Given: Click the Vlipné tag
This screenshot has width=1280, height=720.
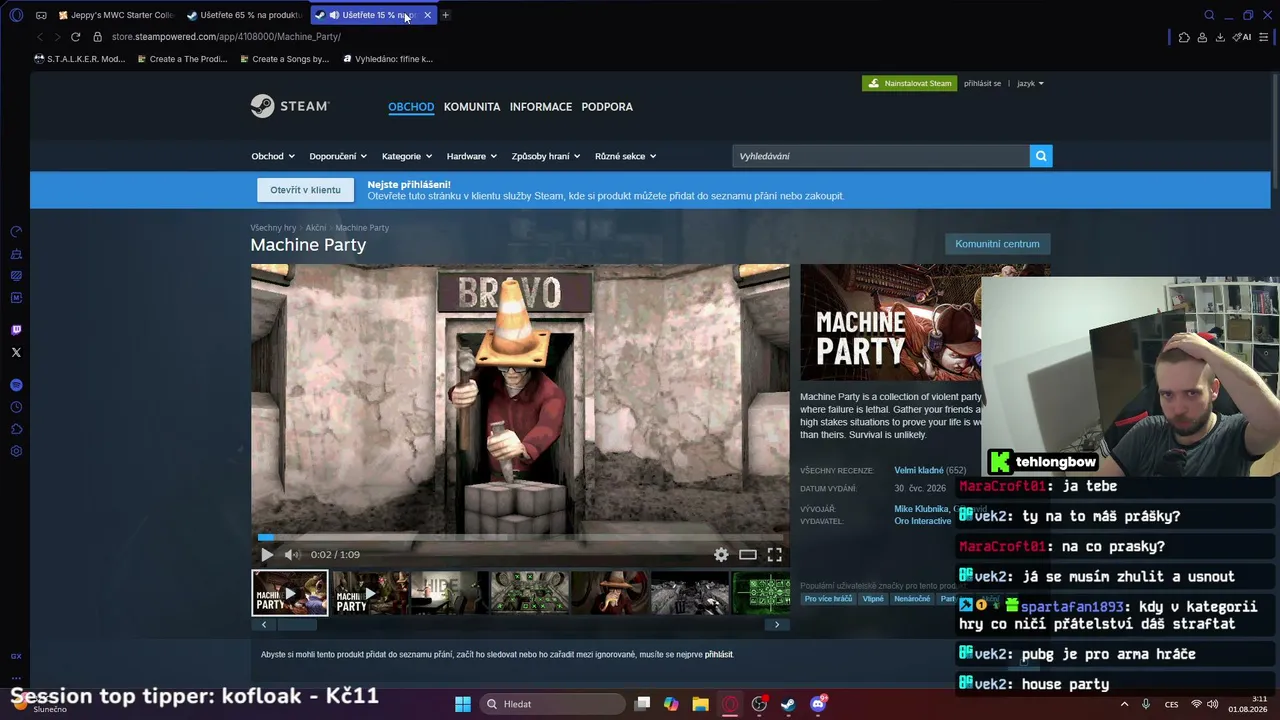Looking at the screenshot, I should pyautogui.click(x=874, y=599).
